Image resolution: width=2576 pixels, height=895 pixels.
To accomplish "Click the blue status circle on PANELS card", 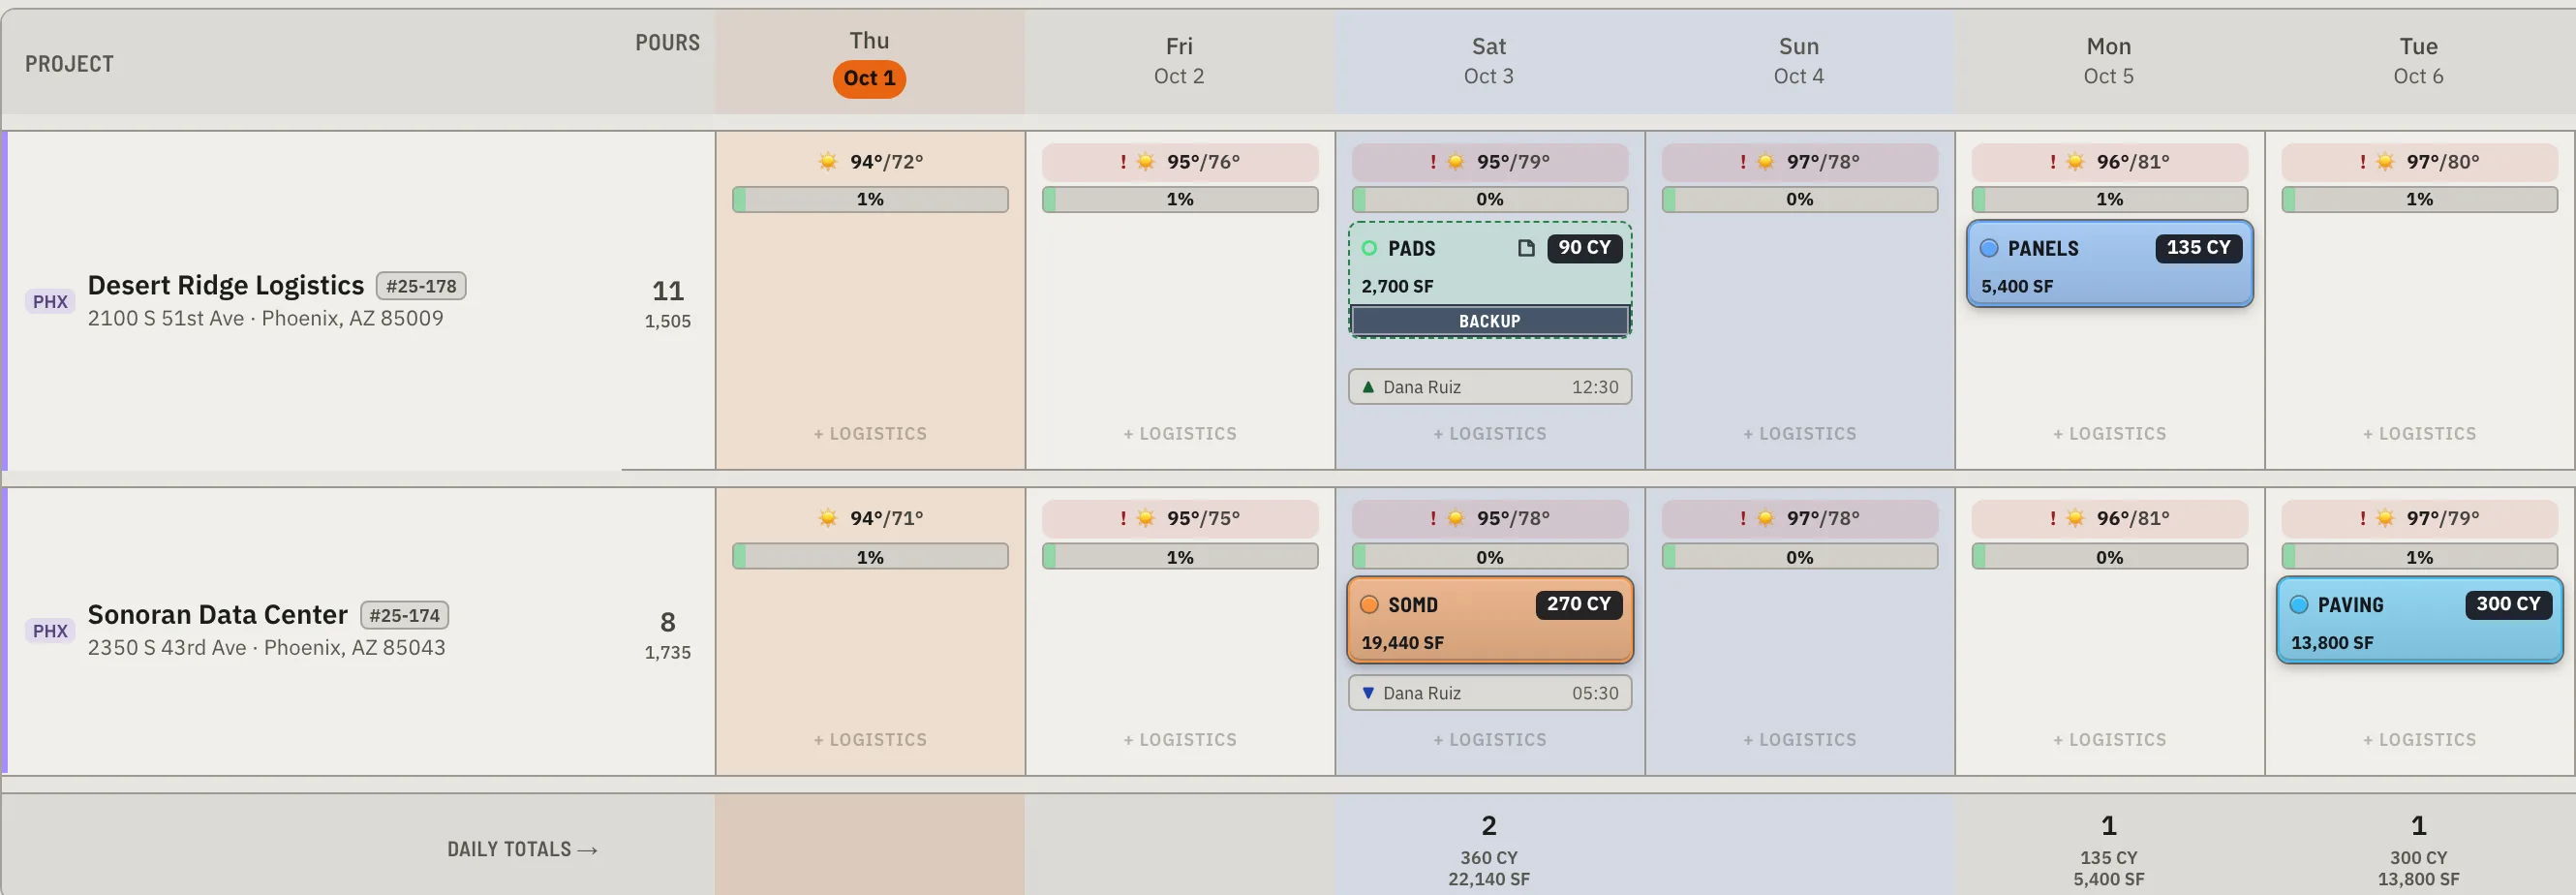I will (1989, 248).
